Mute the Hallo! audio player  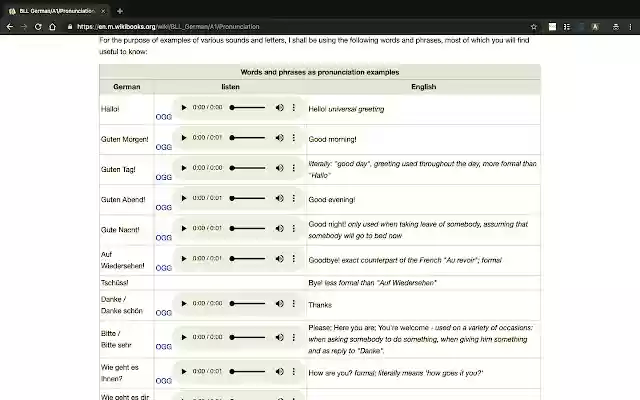coord(280,107)
